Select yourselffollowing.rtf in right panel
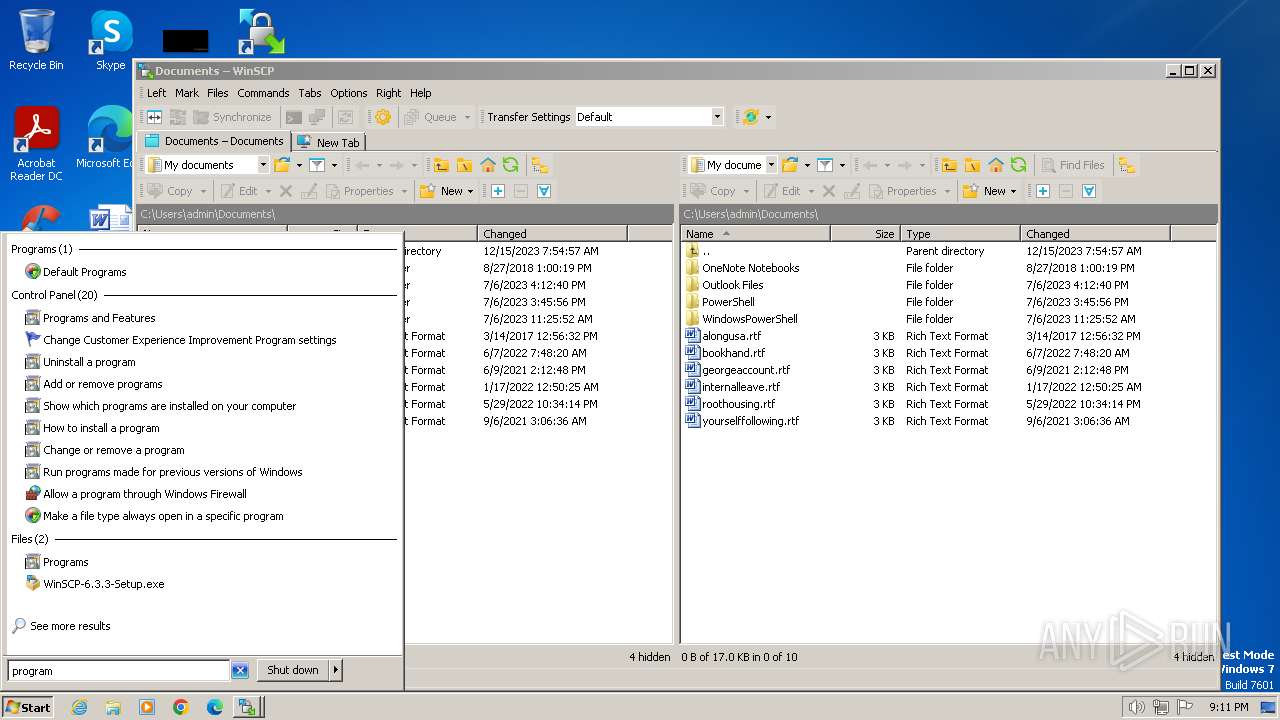The image size is (1280, 720). (750, 421)
